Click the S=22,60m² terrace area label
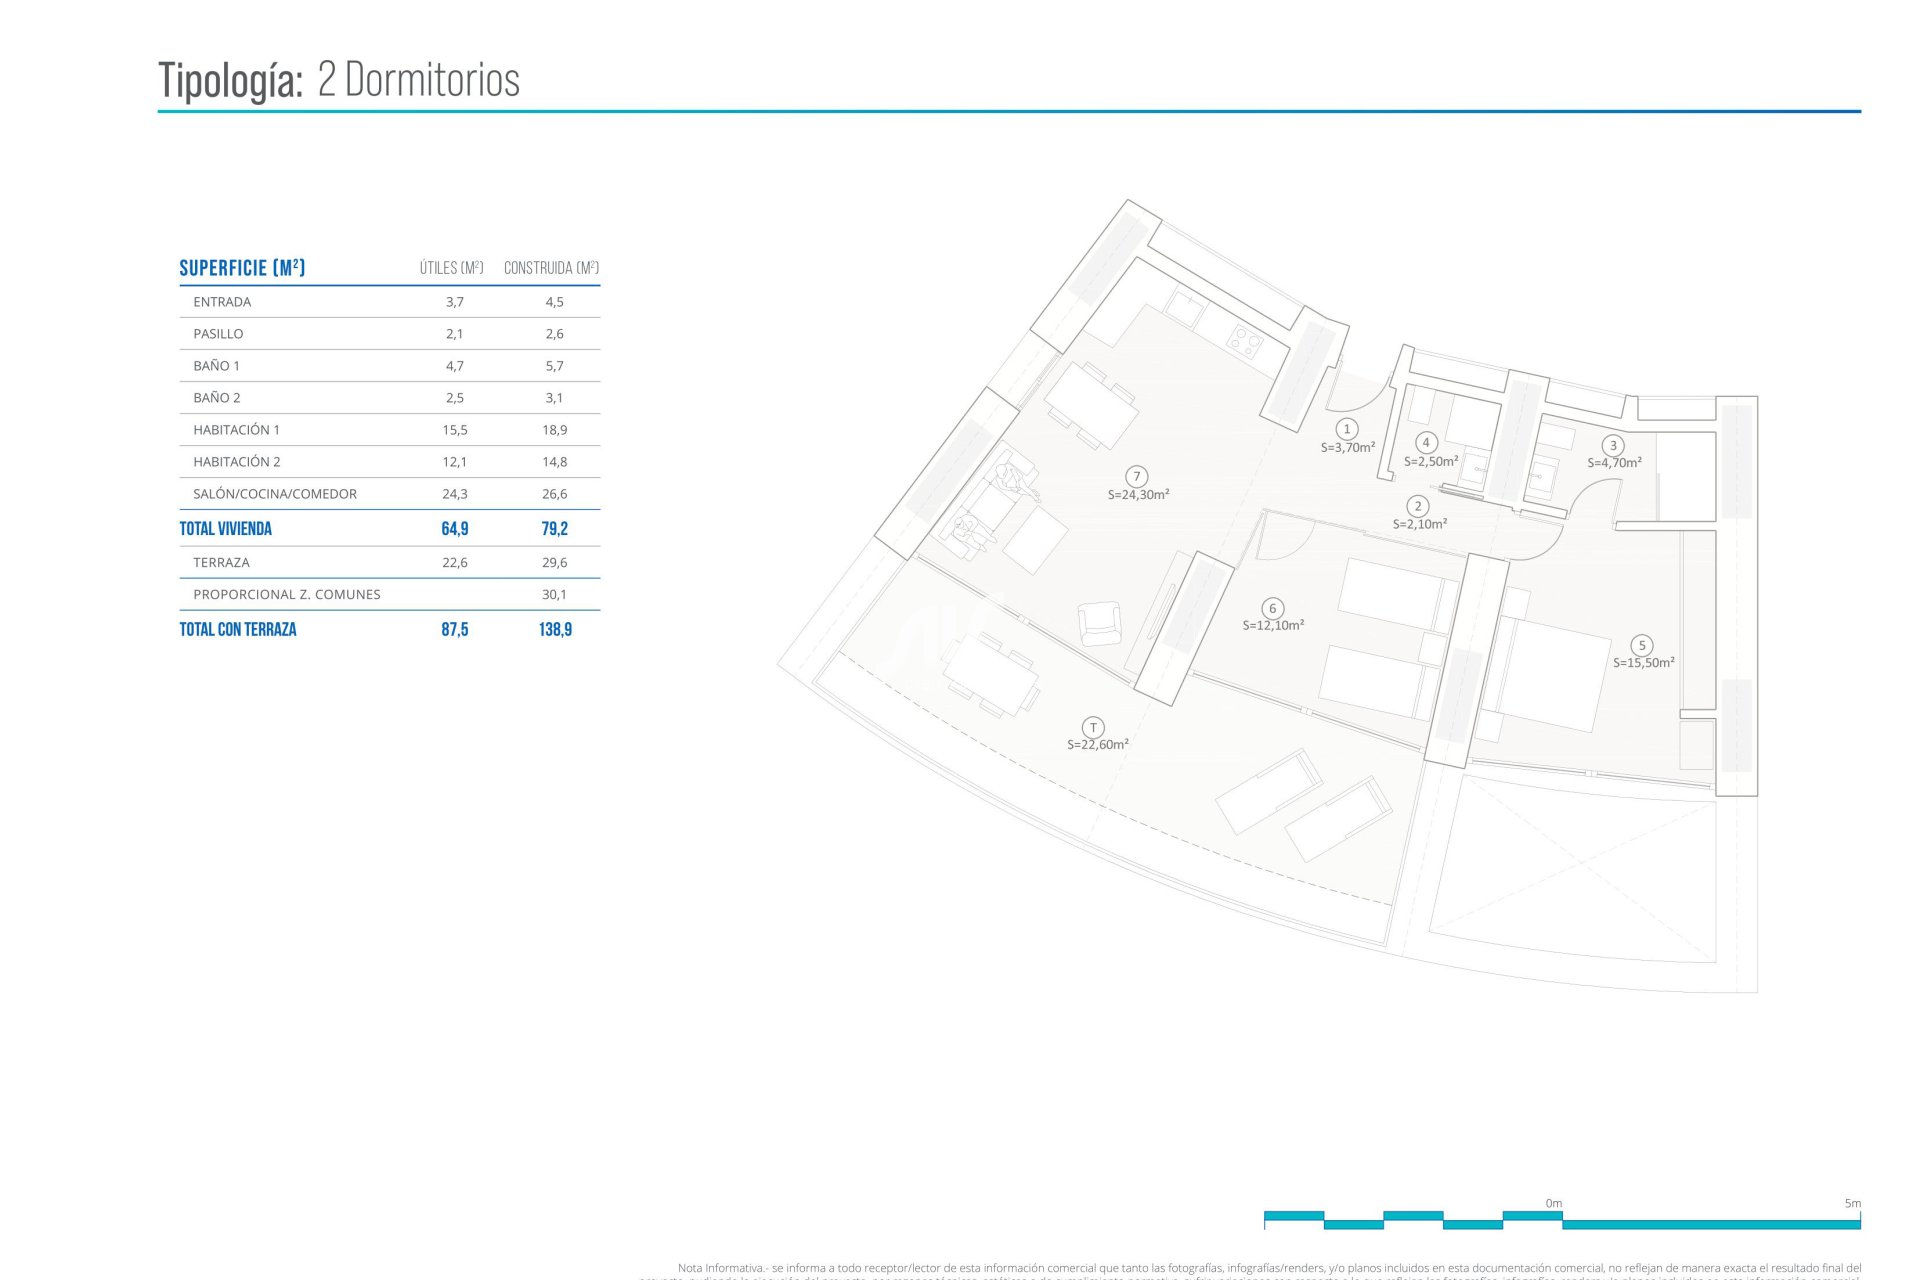Viewport: 1920px width, 1280px height. coord(1097,745)
